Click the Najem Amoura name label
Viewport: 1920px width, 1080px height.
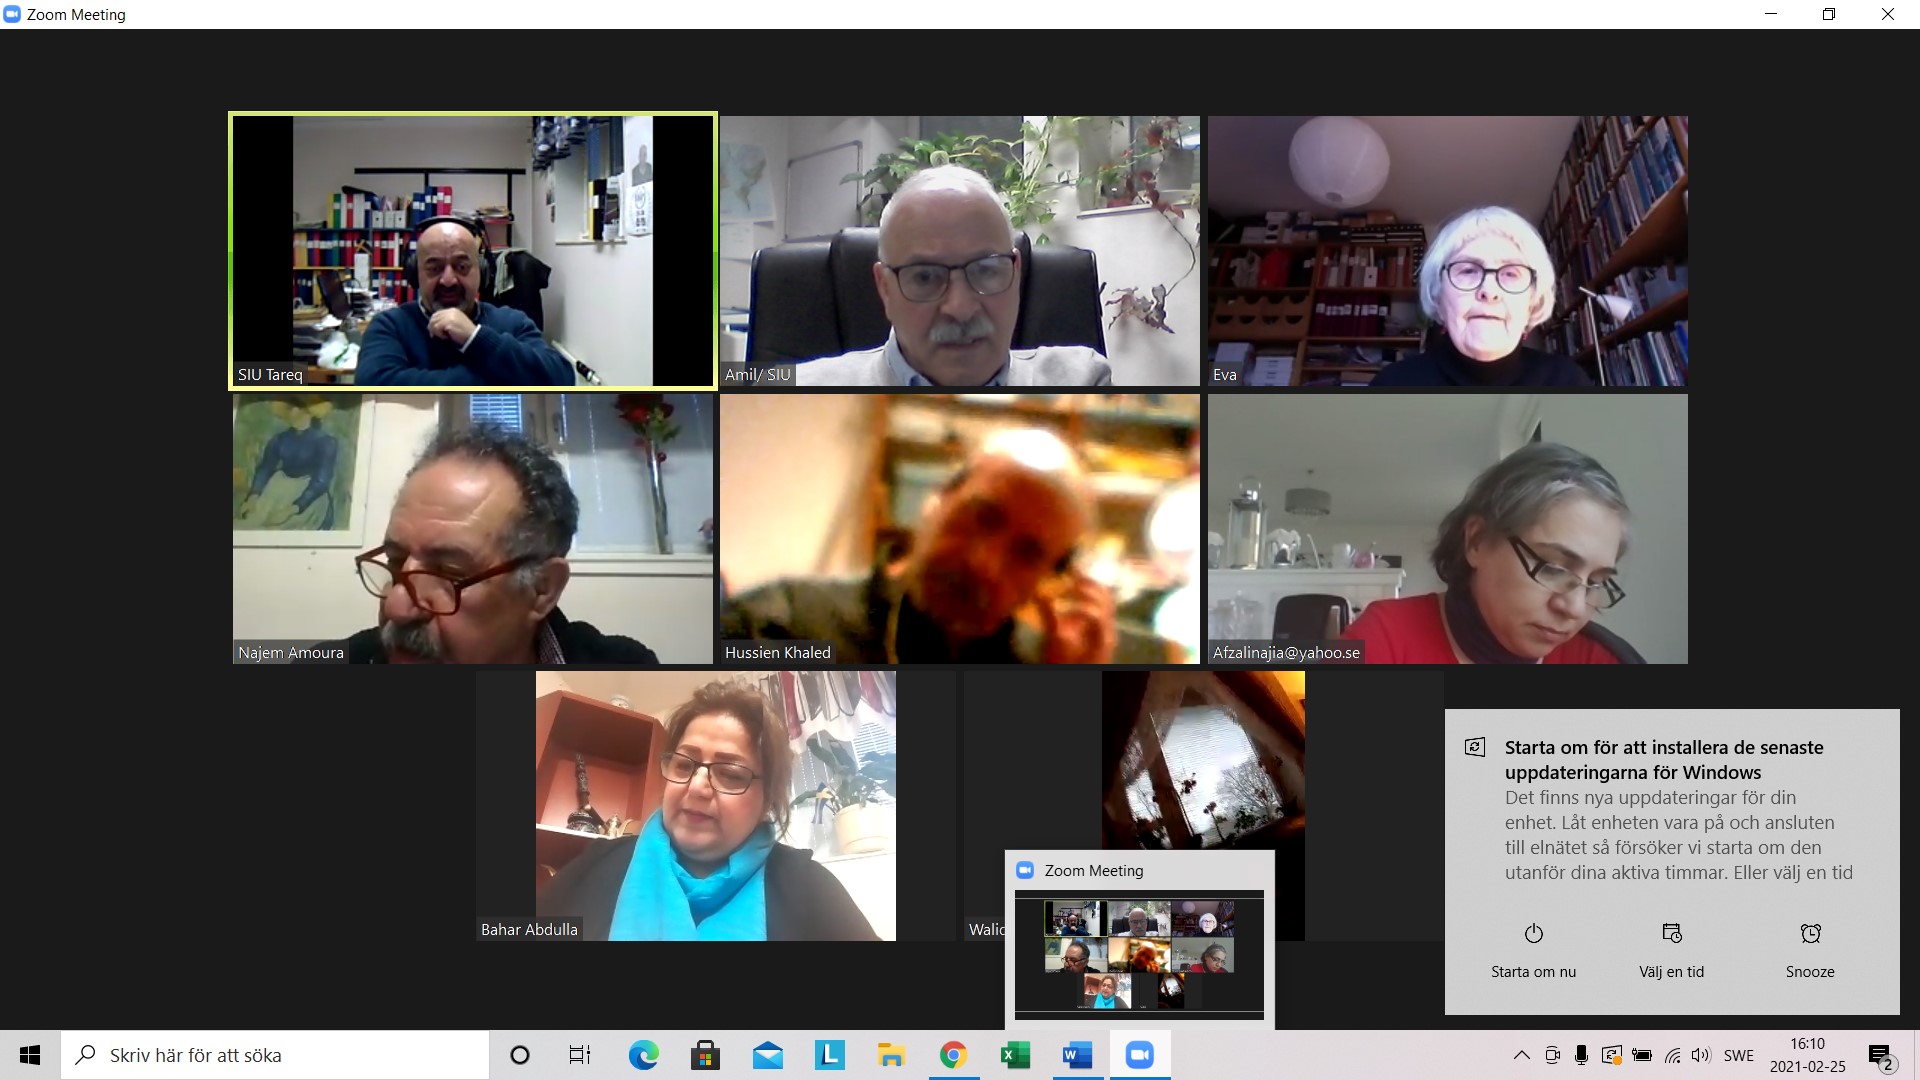coord(291,653)
